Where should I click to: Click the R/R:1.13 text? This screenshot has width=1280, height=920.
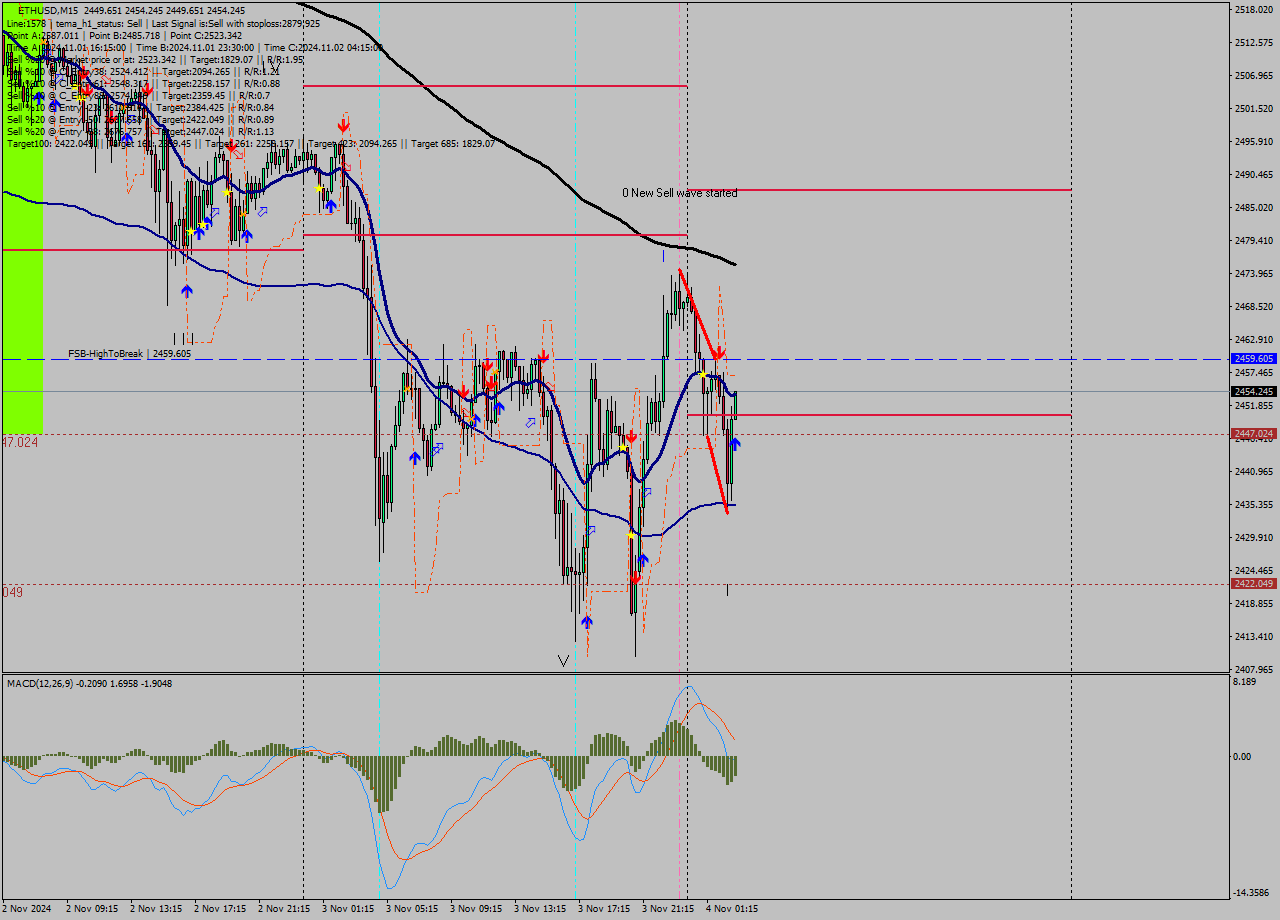255,131
